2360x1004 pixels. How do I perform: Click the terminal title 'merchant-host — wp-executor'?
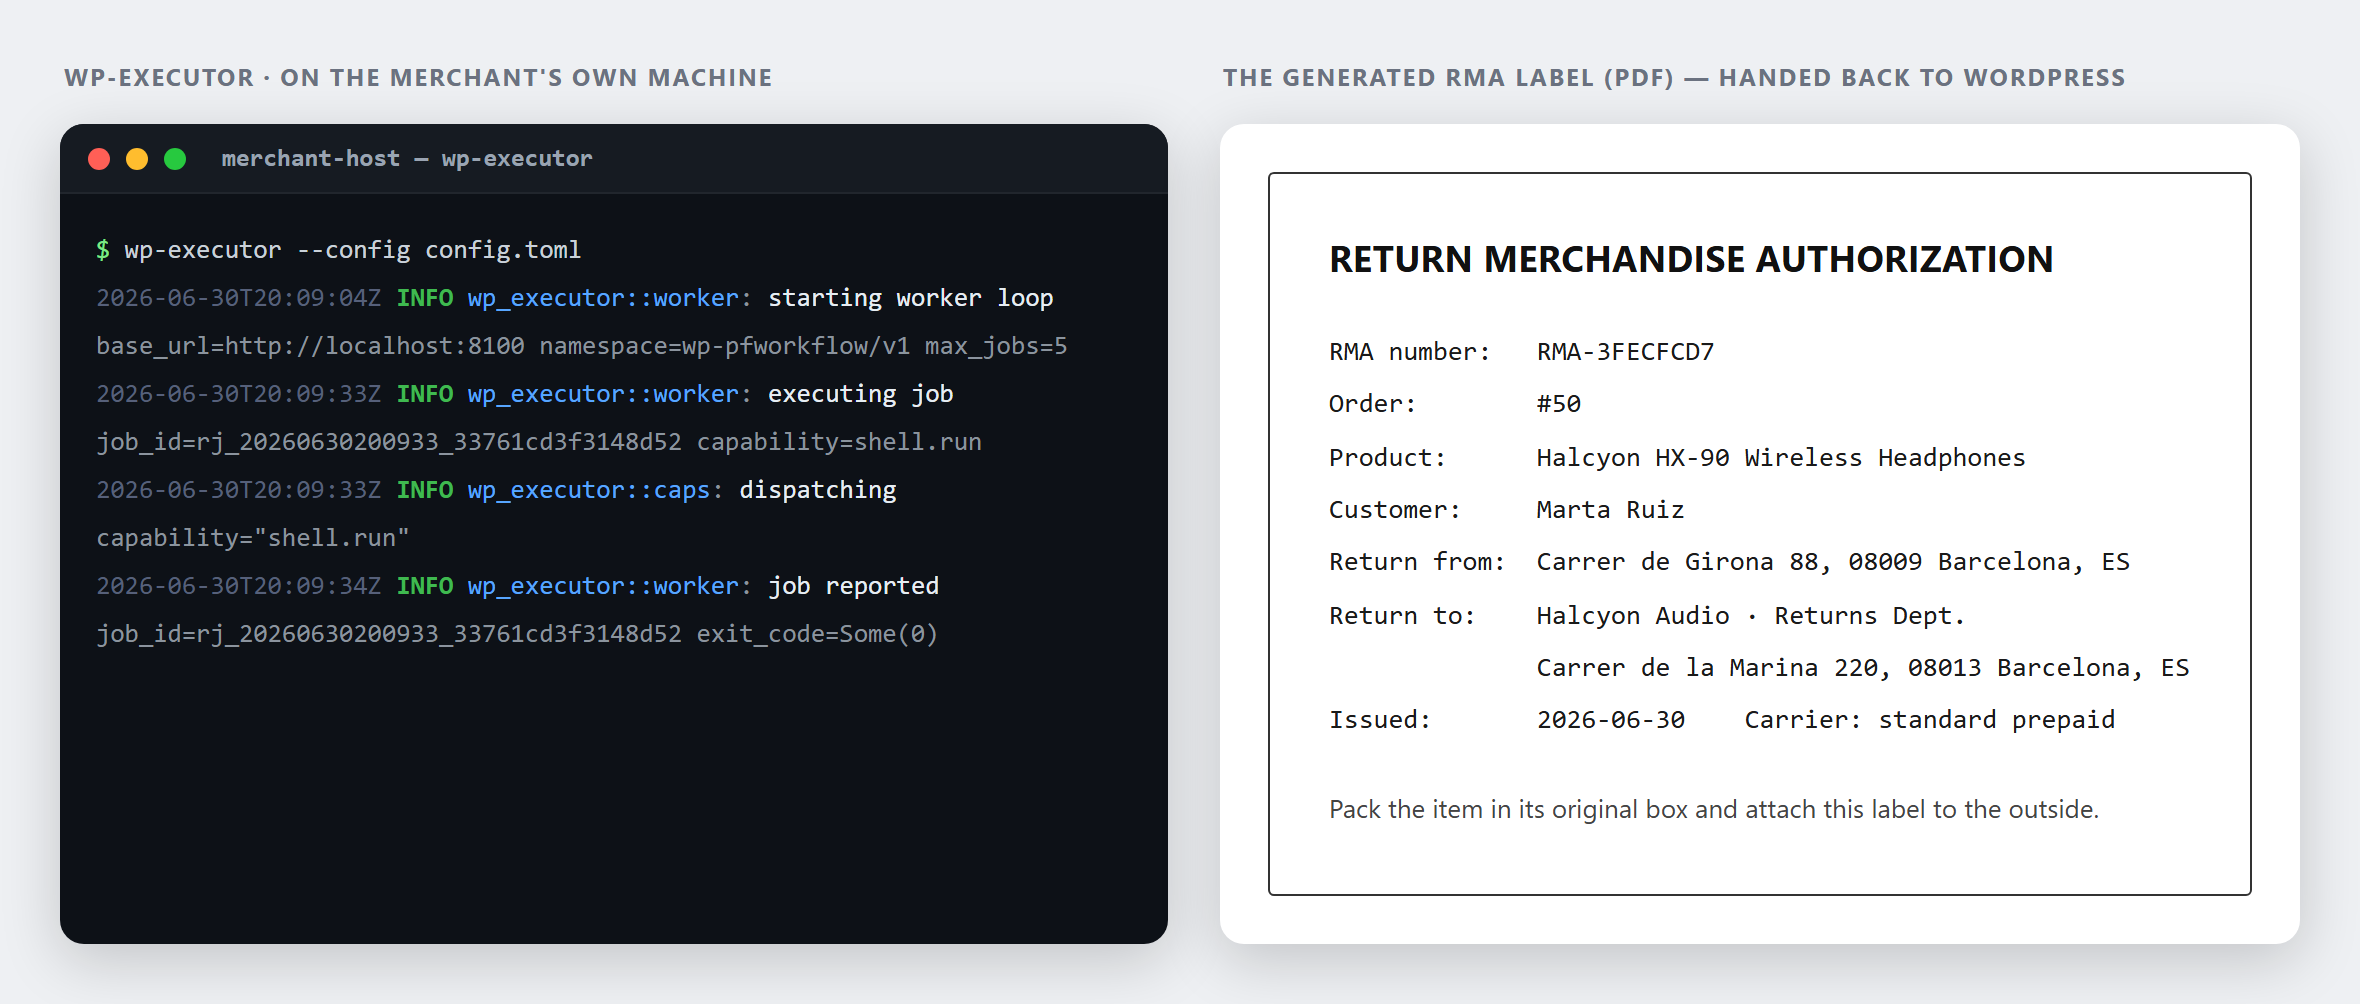(x=407, y=159)
